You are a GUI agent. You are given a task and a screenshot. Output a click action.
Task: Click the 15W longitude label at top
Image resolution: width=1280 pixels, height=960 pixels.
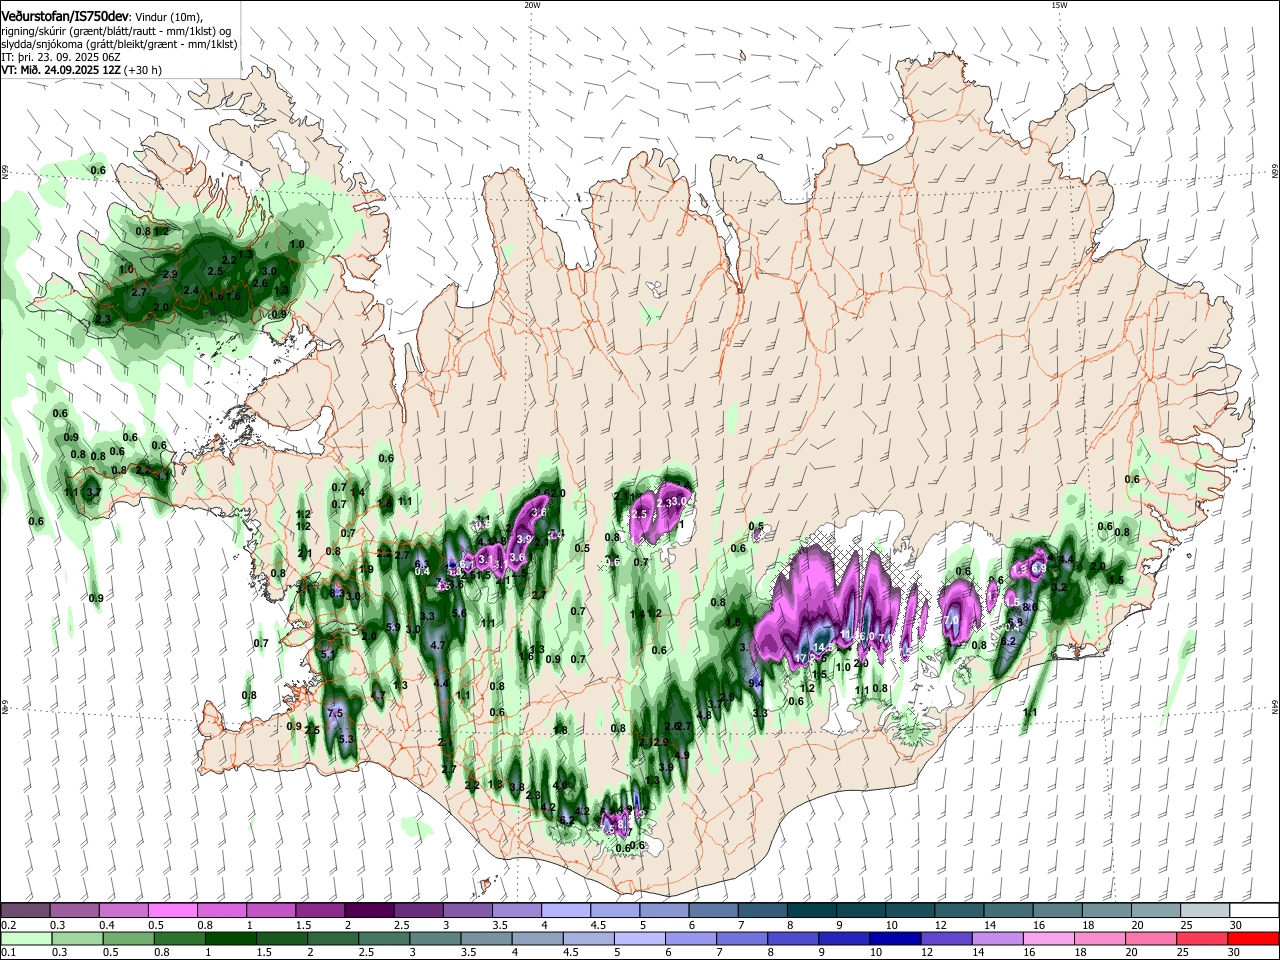1060,5
